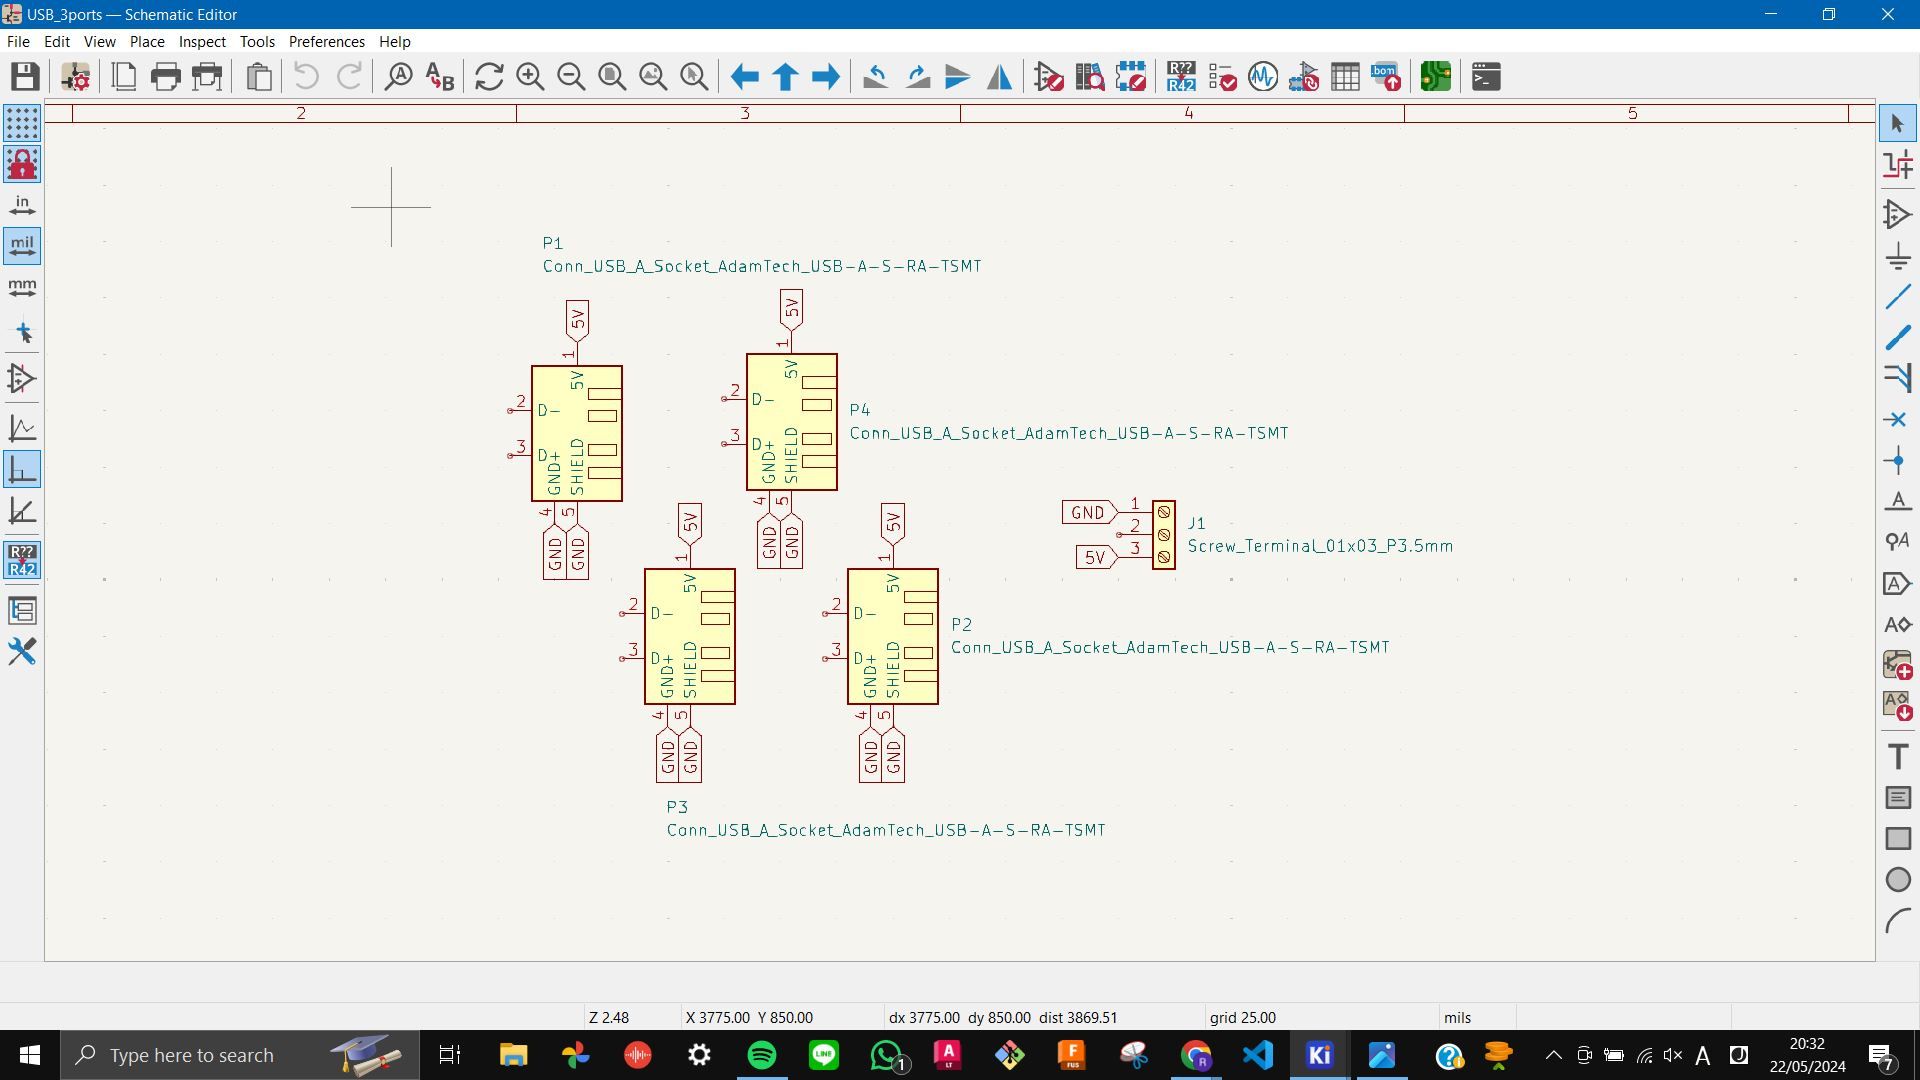Select the Draw Arc tool
1920x1080 pixels.
1898,920
